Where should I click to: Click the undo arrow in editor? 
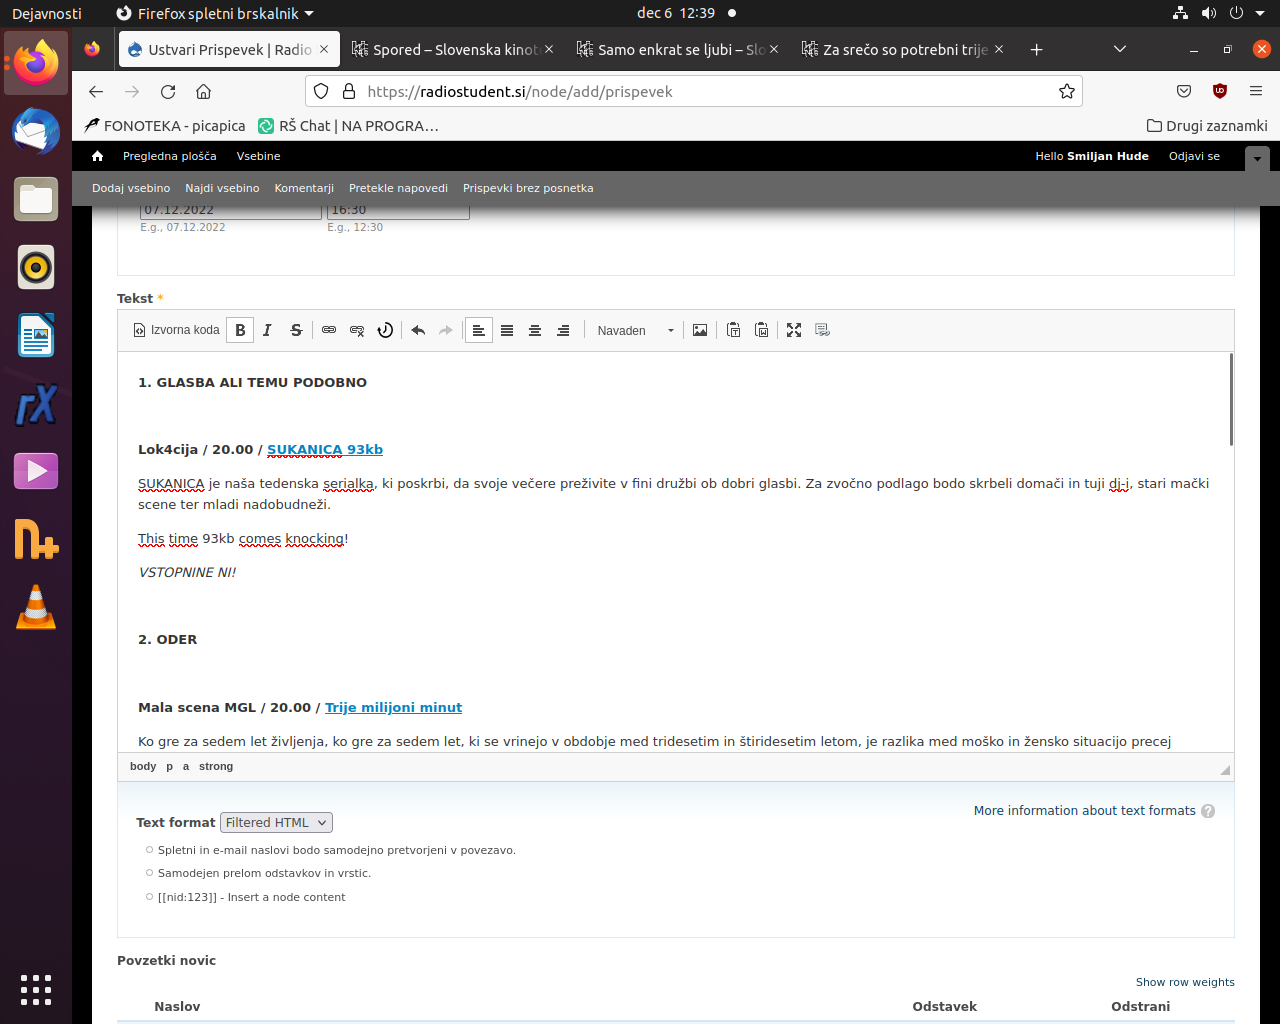click(x=418, y=330)
